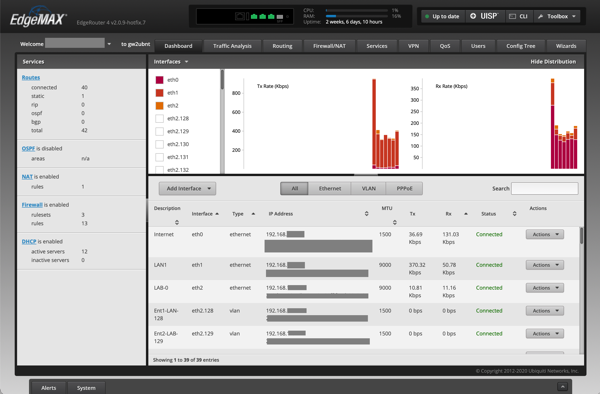Image resolution: width=600 pixels, height=394 pixels.
Task: Enable eth2.129 checkbox in interface legend
Action: point(160,131)
